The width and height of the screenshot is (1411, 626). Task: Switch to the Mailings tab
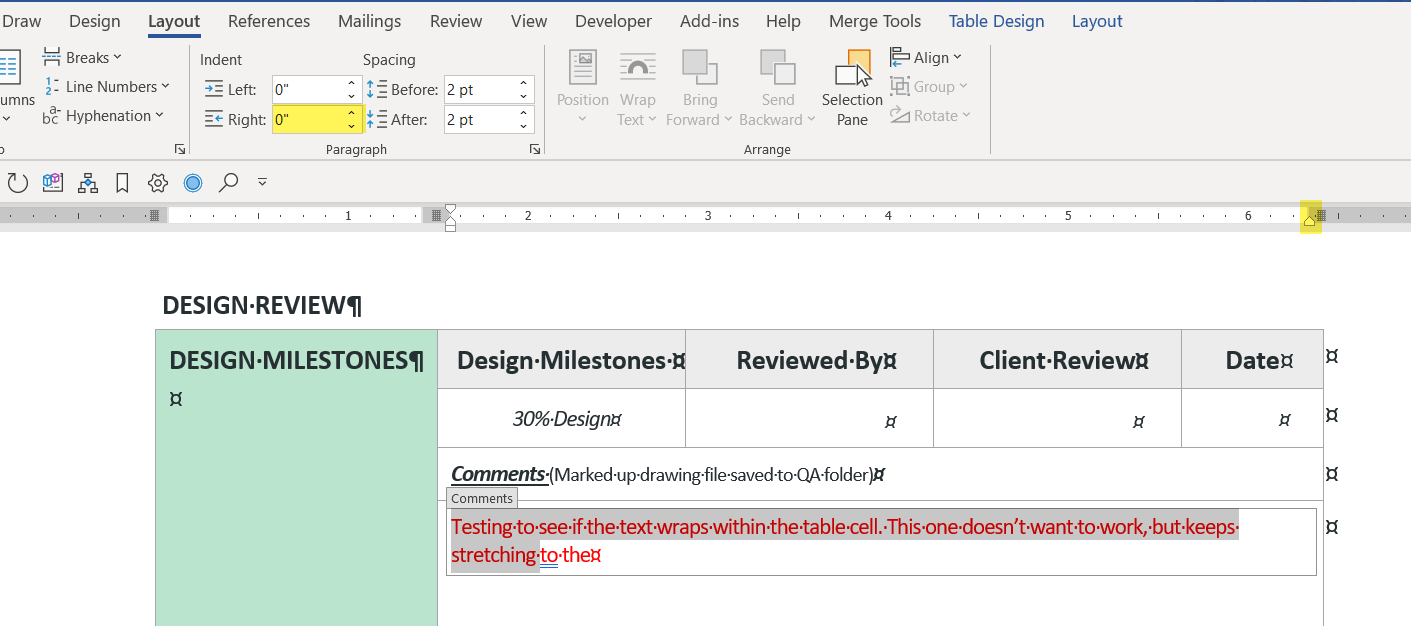coord(370,21)
